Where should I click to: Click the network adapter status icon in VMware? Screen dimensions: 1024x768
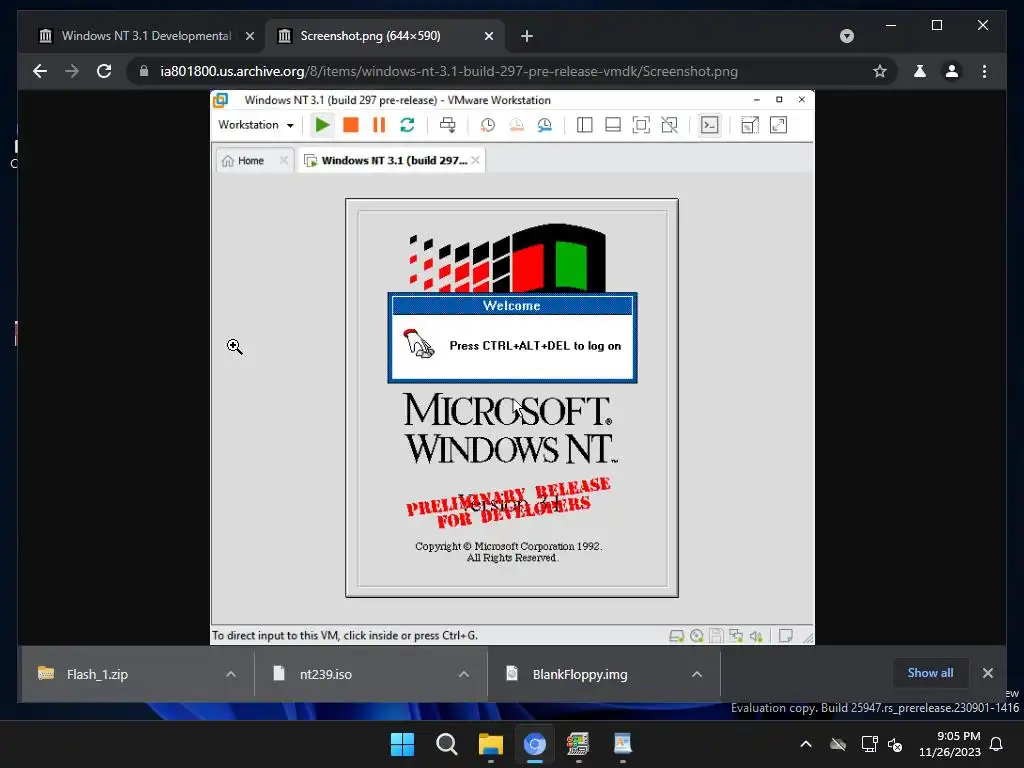coord(736,636)
